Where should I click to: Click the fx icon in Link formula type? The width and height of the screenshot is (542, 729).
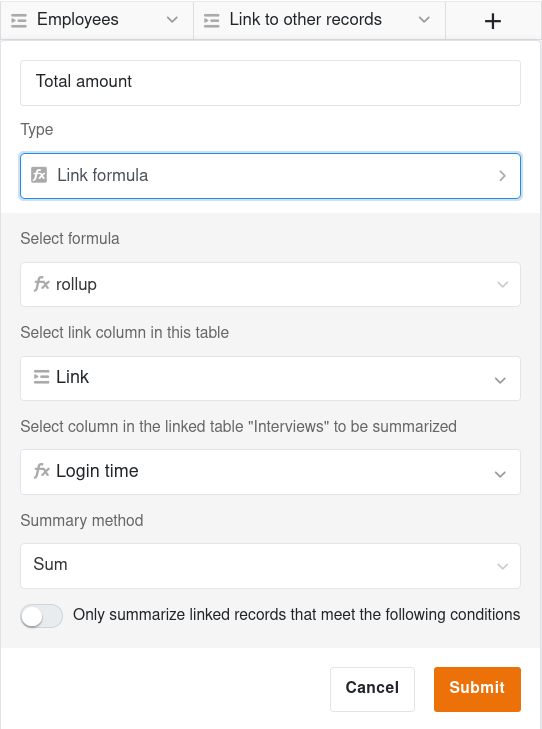tap(39, 175)
